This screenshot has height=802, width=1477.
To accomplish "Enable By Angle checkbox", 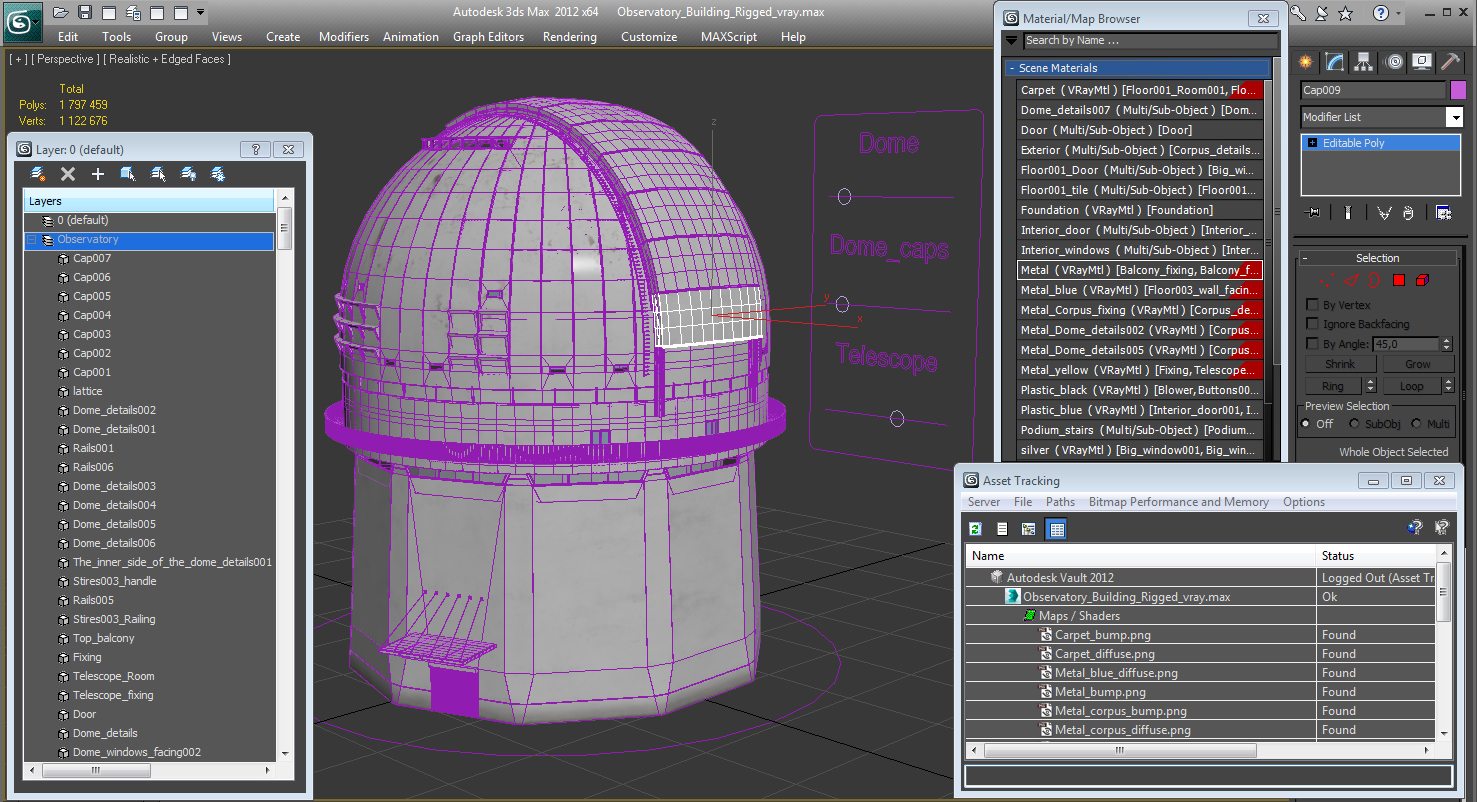I will (1312, 344).
